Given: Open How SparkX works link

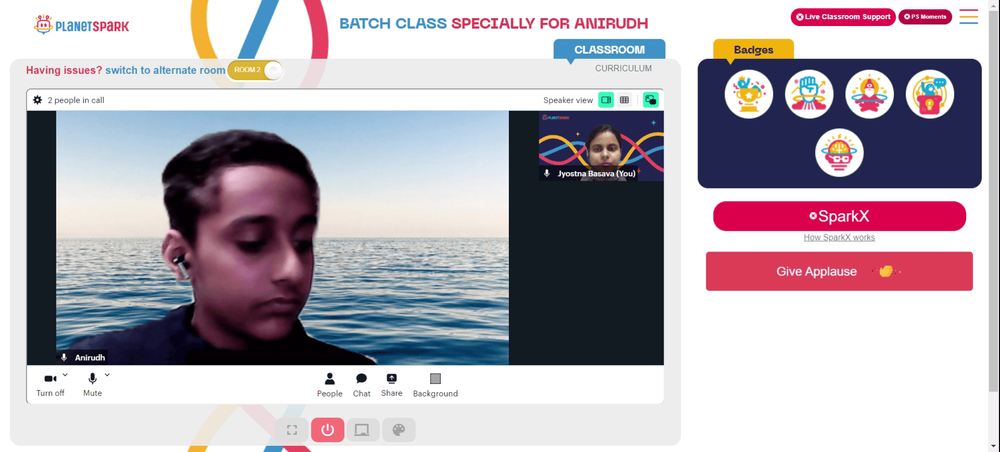Looking at the screenshot, I should point(839,237).
